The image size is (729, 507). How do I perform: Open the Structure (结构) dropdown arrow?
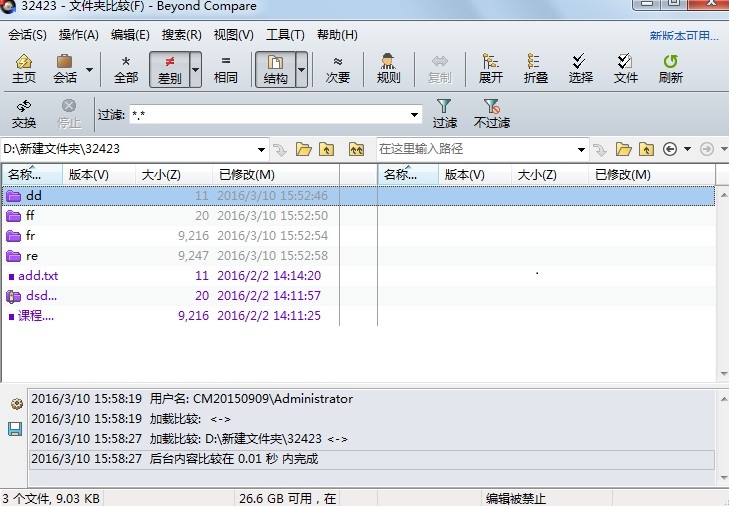(301, 70)
